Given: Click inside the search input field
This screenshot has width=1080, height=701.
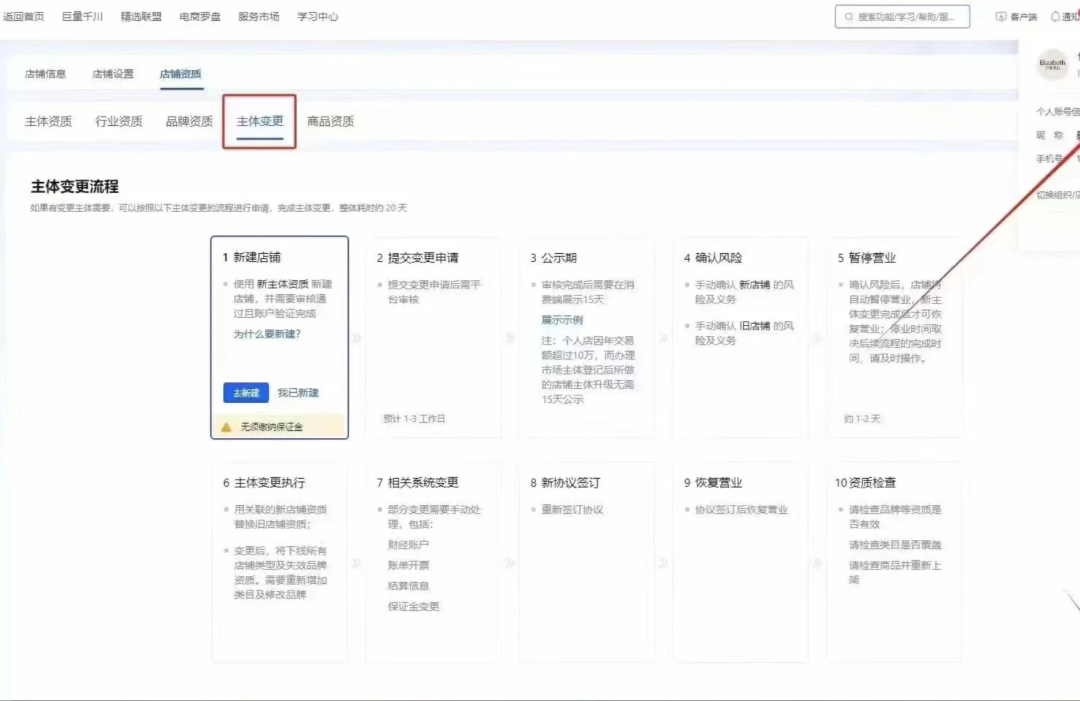Looking at the screenshot, I should (x=910, y=16).
